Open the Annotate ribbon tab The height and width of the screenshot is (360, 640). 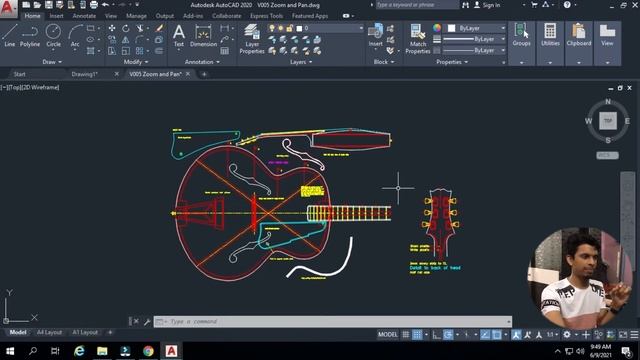pyautogui.click(x=84, y=16)
